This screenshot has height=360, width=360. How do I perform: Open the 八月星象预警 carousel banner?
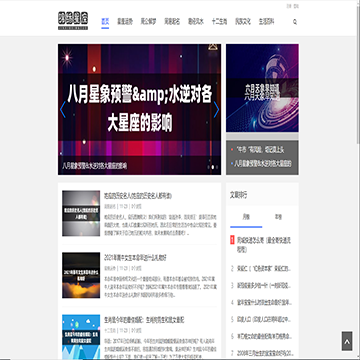[x=139, y=109]
